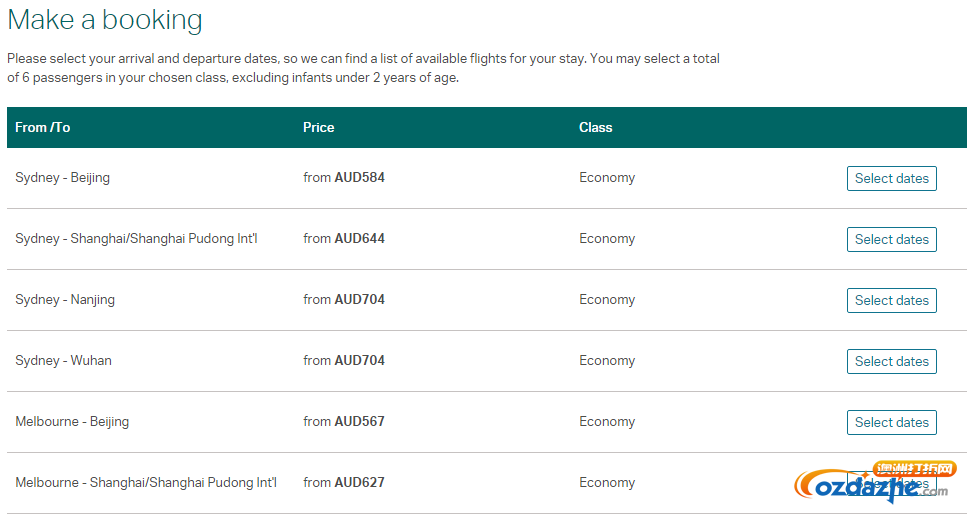Screen dimensions: 979x516
Task: Select dates for Sydney - Beijing flight
Action: (x=892, y=178)
